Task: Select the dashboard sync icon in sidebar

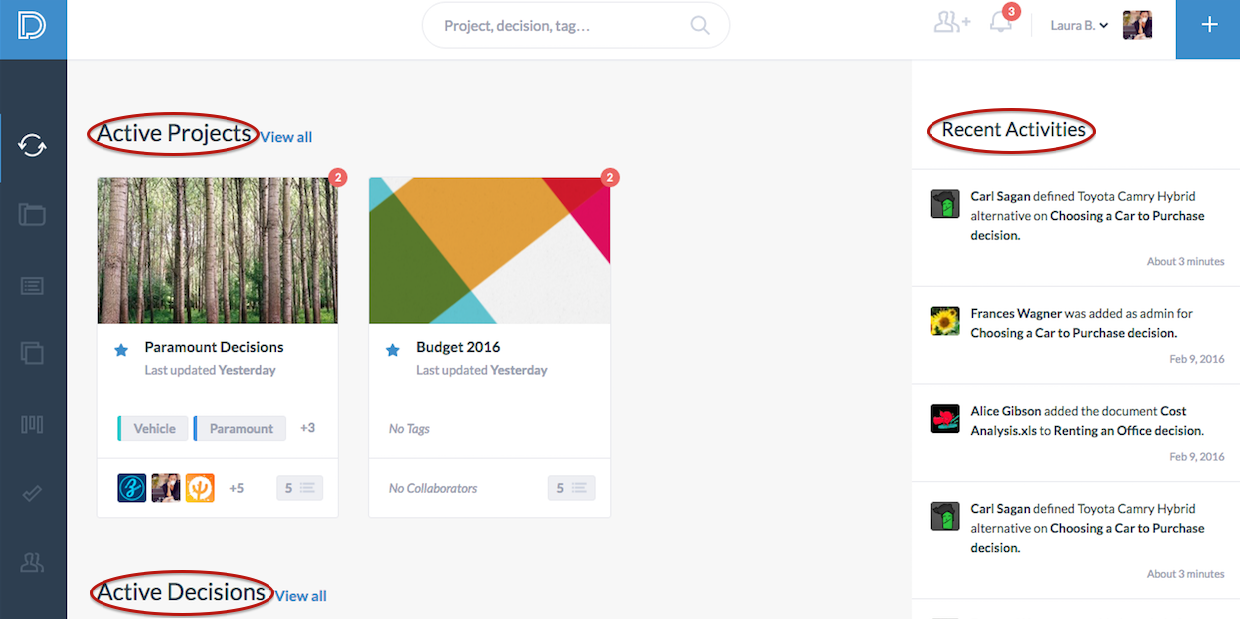Action: pos(33,147)
